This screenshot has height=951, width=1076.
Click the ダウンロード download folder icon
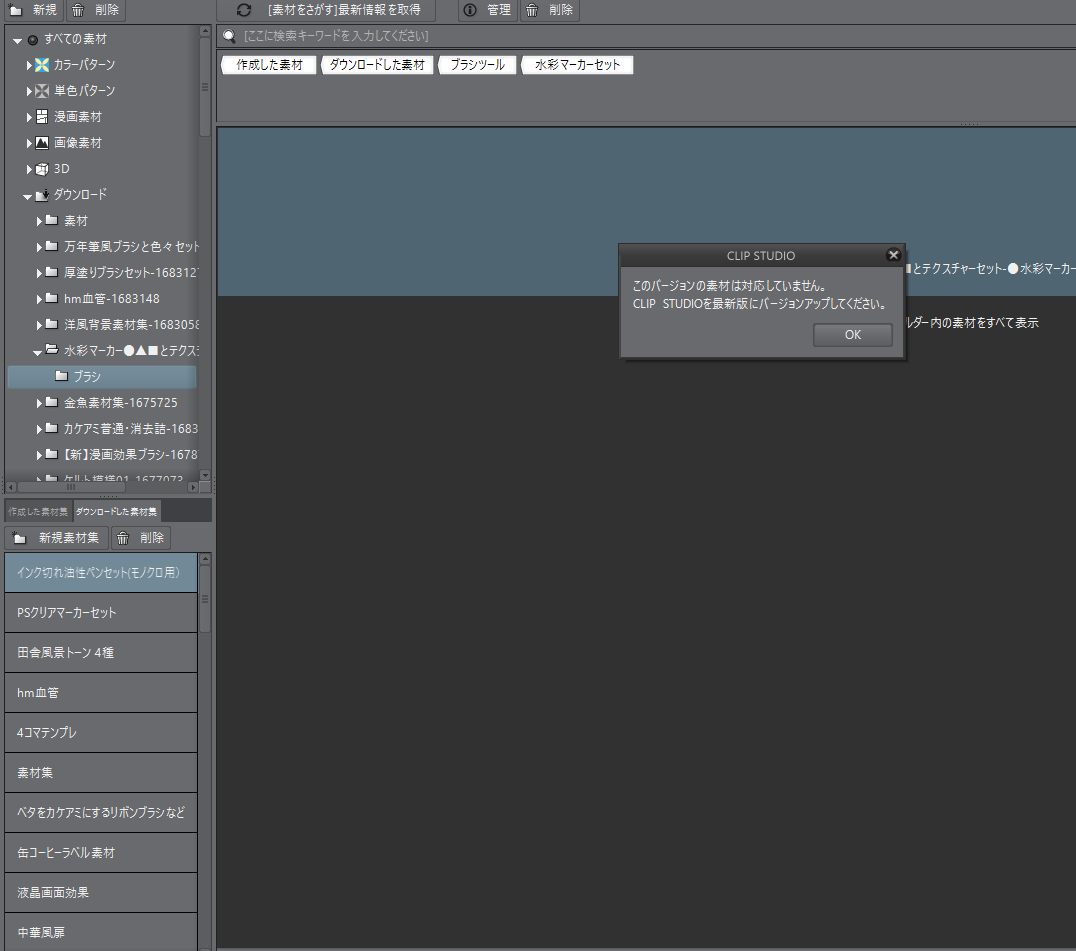click(42, 195)
